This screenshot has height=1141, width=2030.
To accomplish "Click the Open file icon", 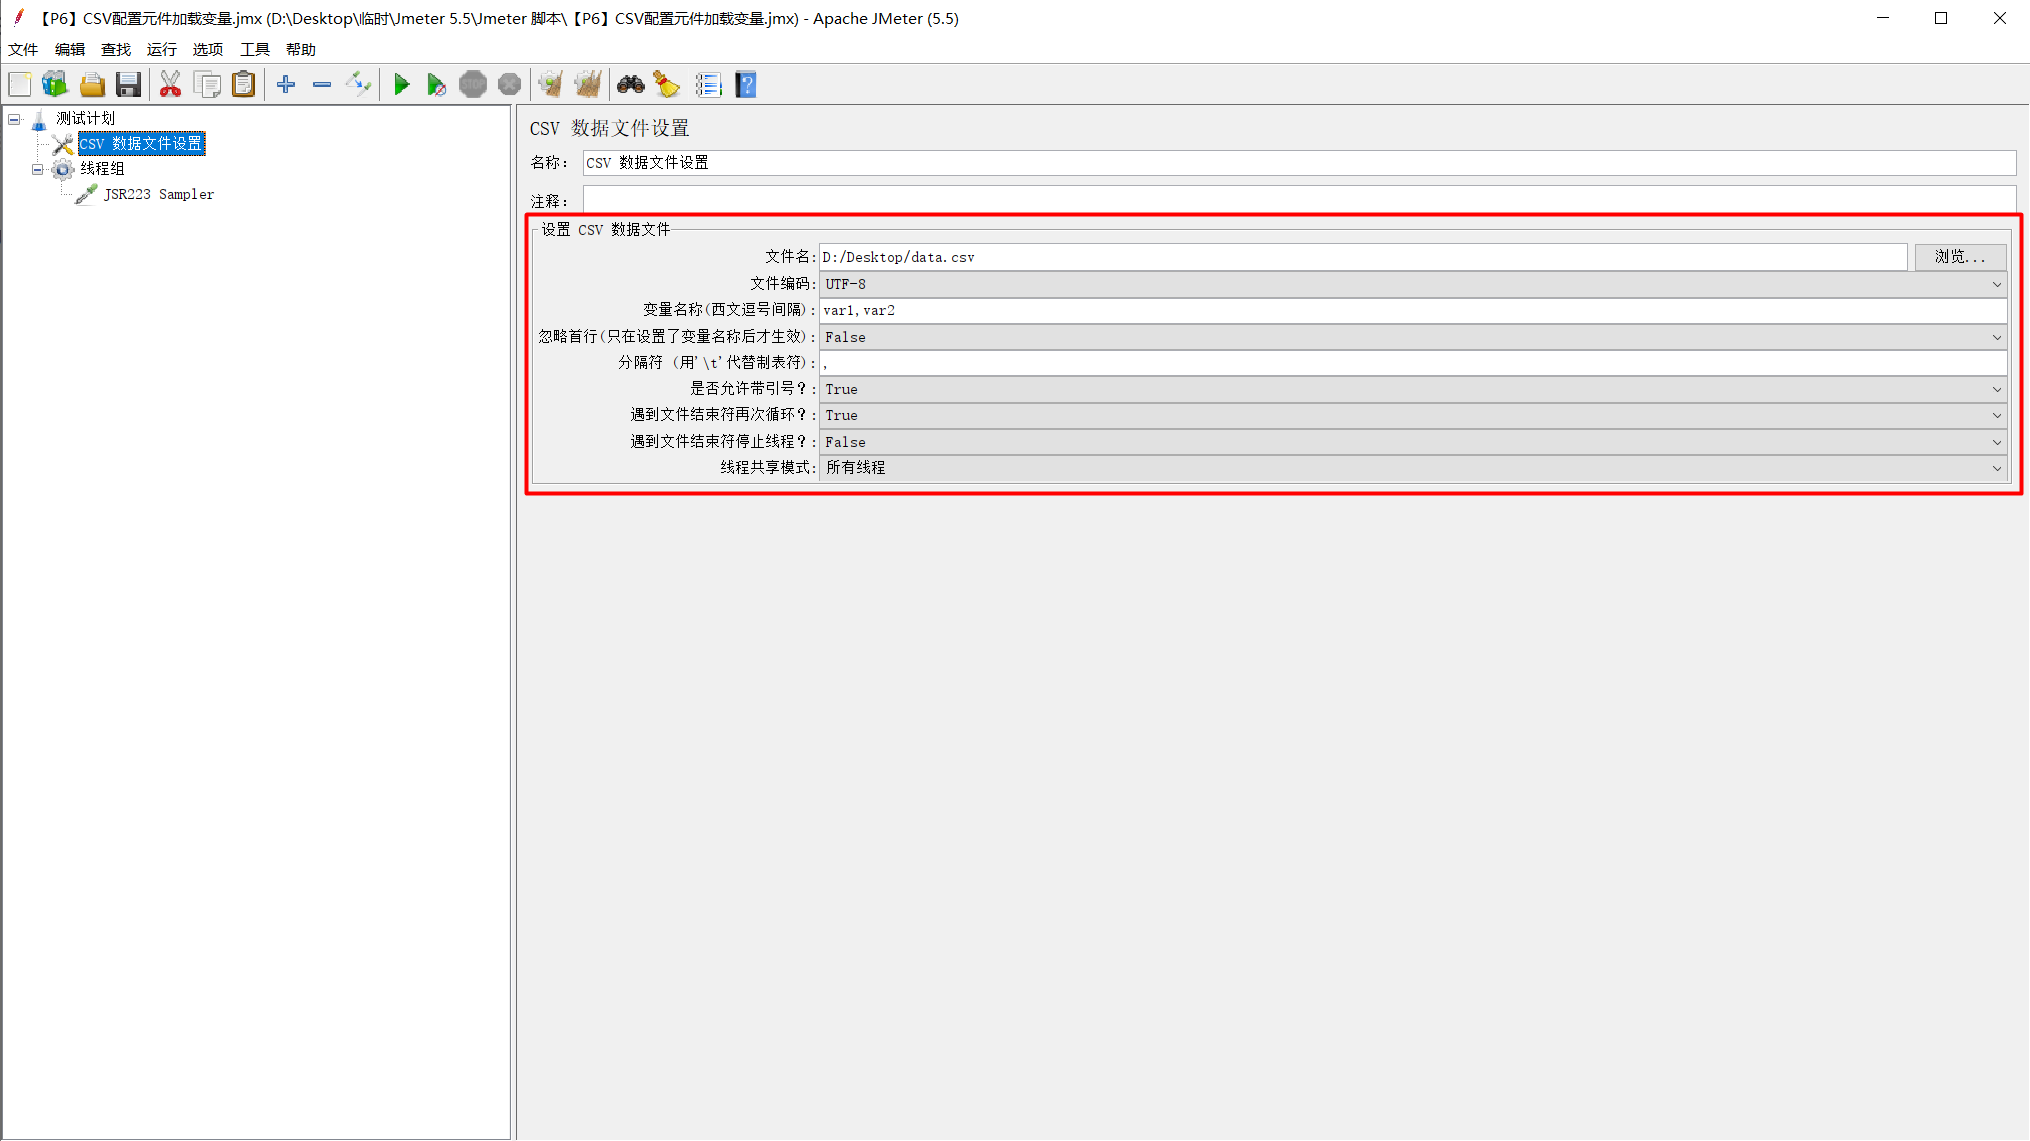I will (x=91, y=85).
